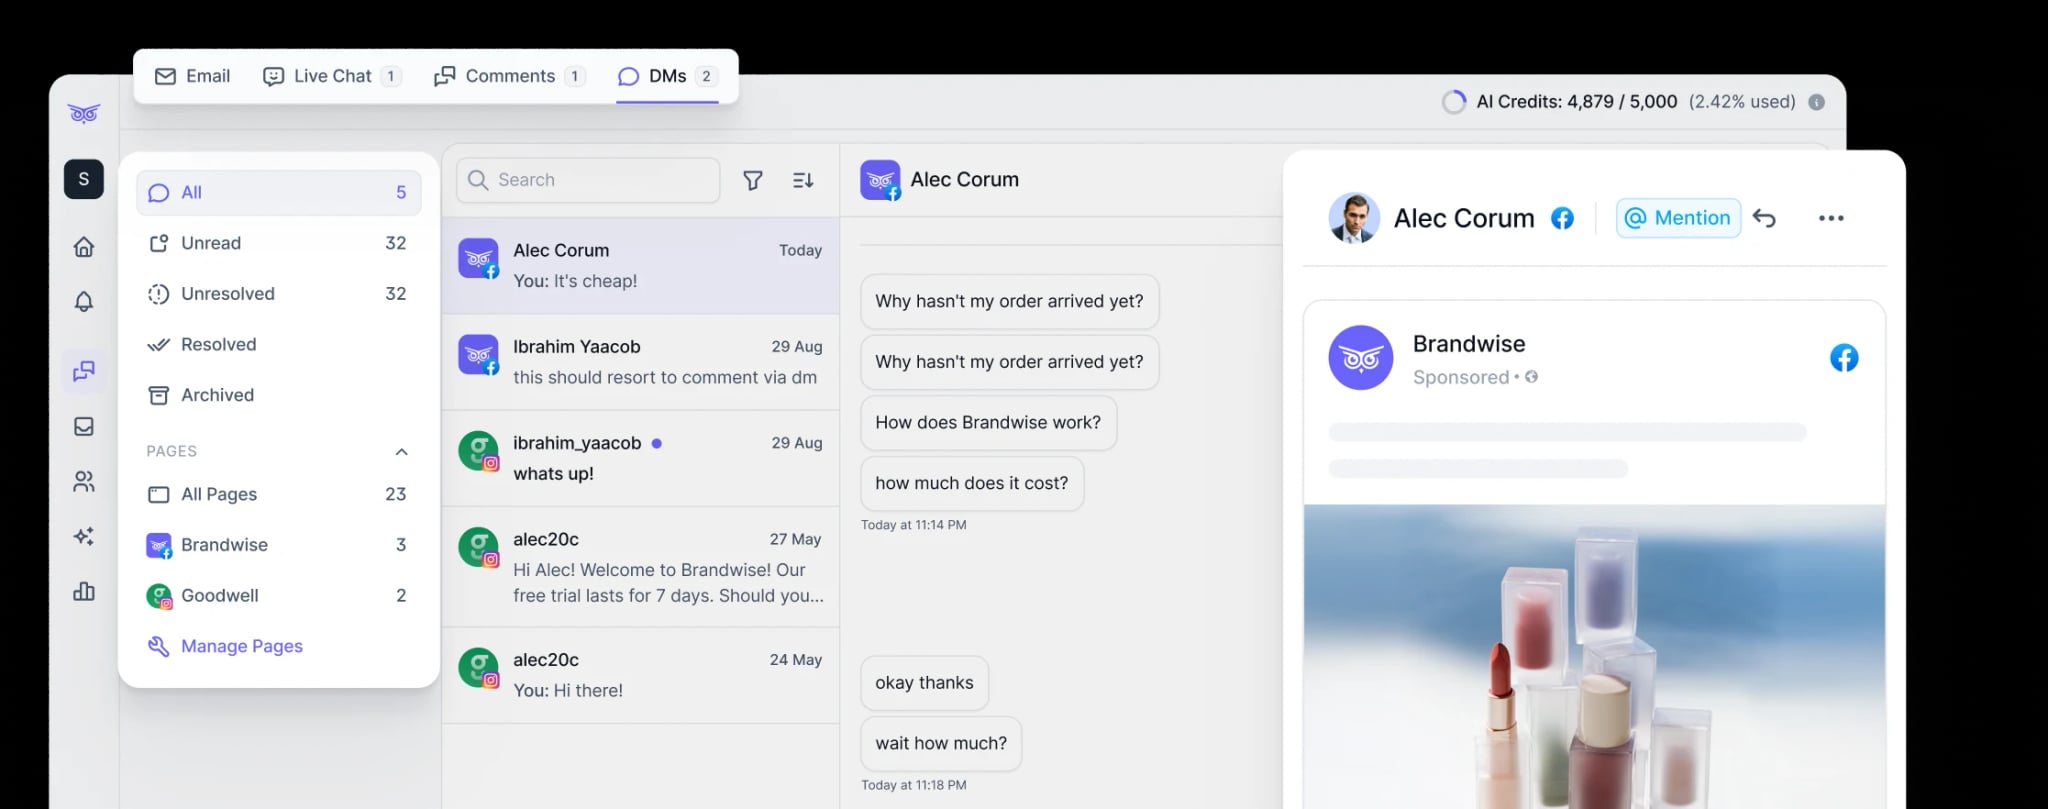Click the chat header Brandwise page avatar
Screen dimensions: 2048x809
[x=880, y=180]
